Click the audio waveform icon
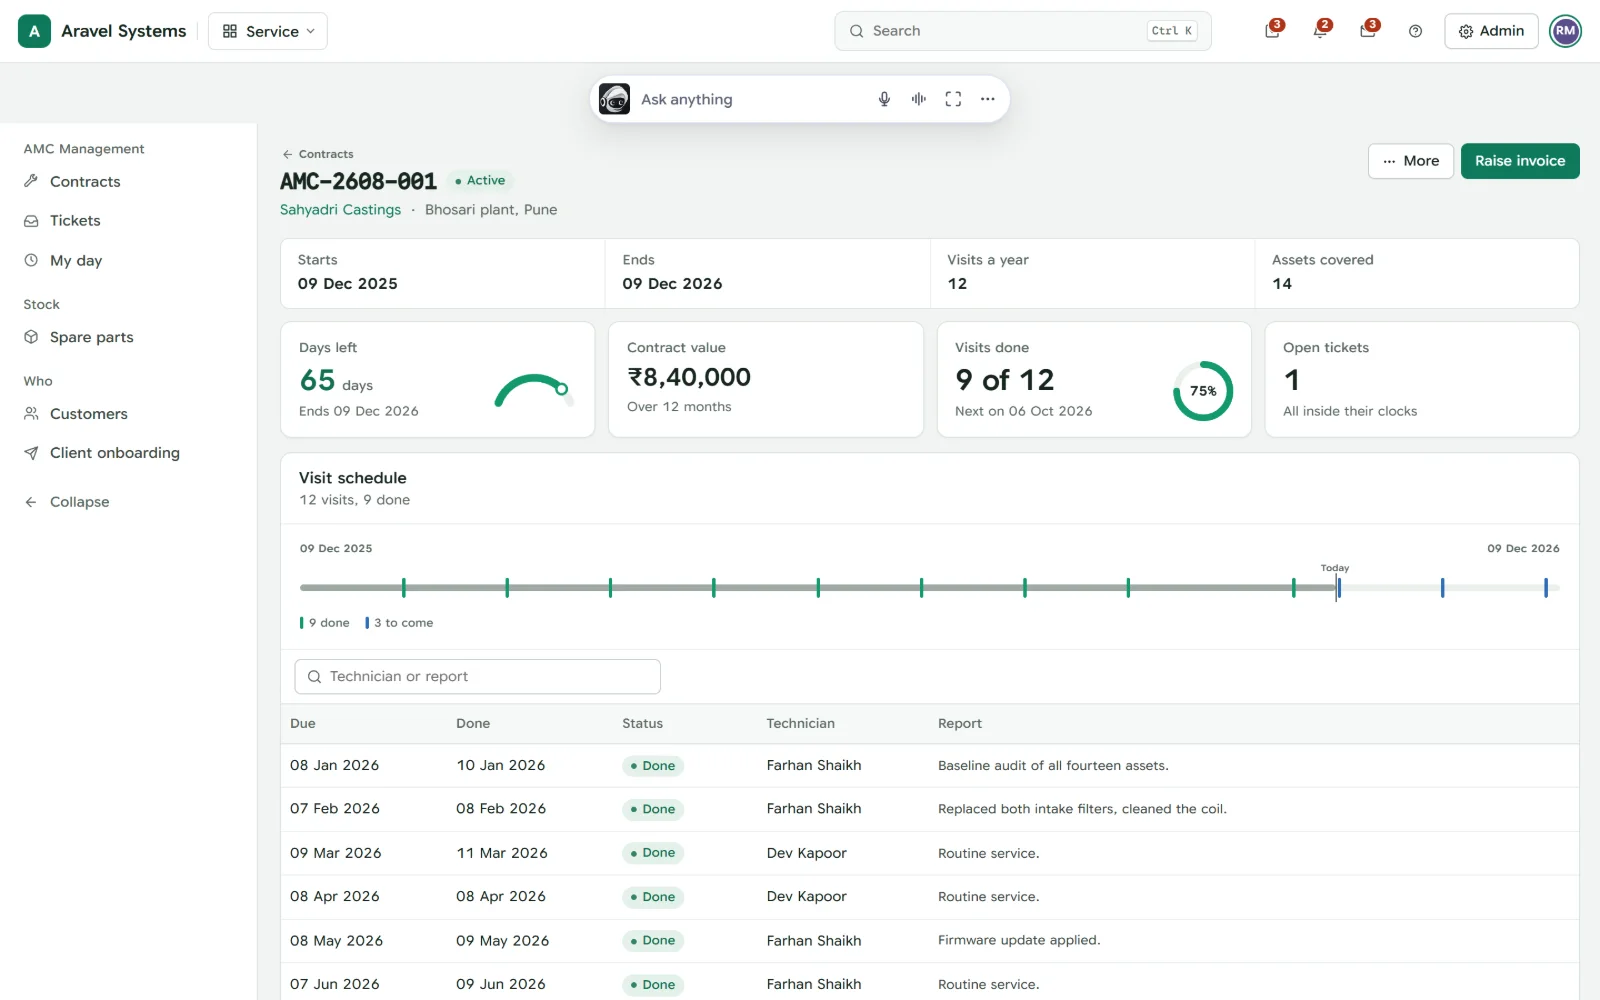The height and width of the screenshot is (1000, 1600). (x=918, y=99)
